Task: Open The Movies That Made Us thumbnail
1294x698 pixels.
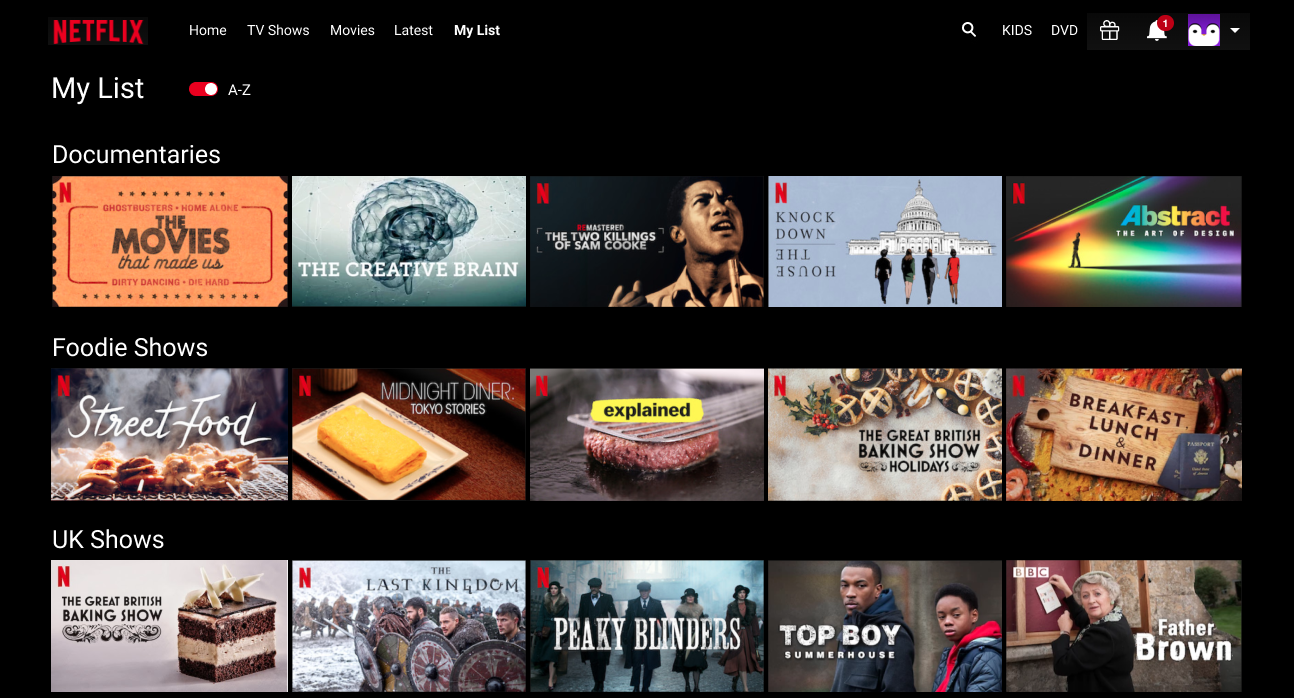Action: pyautogui.click(x=170, y=242)
